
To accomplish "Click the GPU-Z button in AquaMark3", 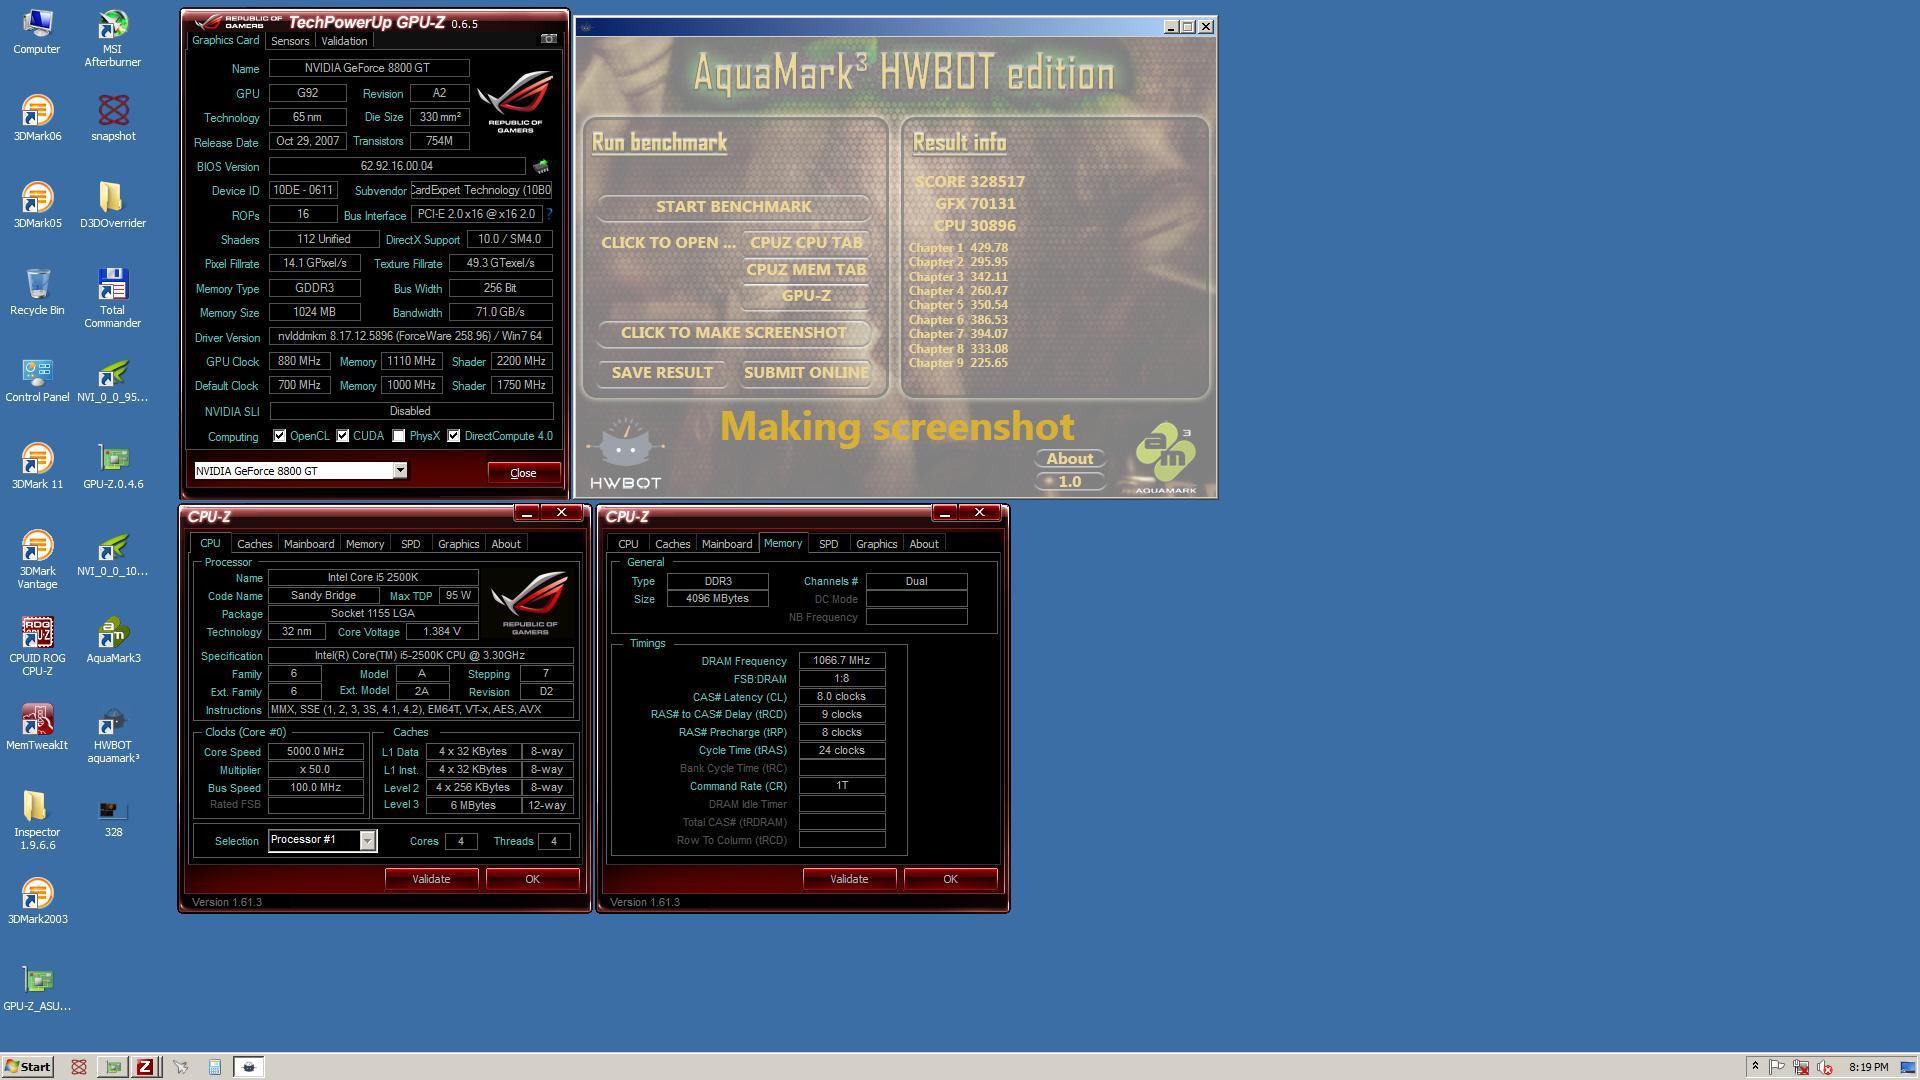I will click(x=806, y=295).
